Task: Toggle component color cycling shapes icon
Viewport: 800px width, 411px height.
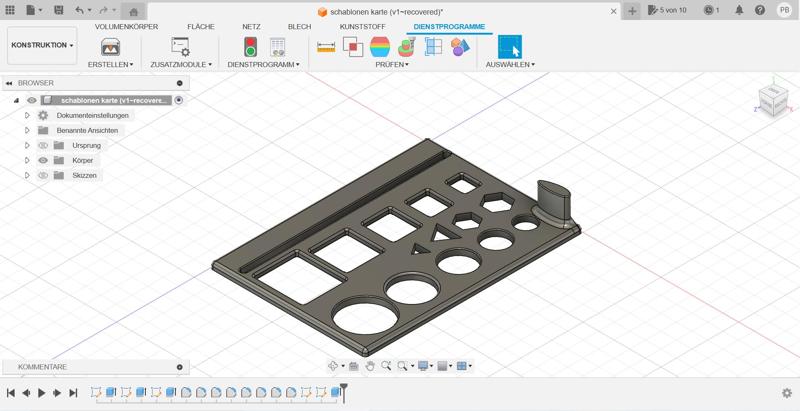Action: 460,47
